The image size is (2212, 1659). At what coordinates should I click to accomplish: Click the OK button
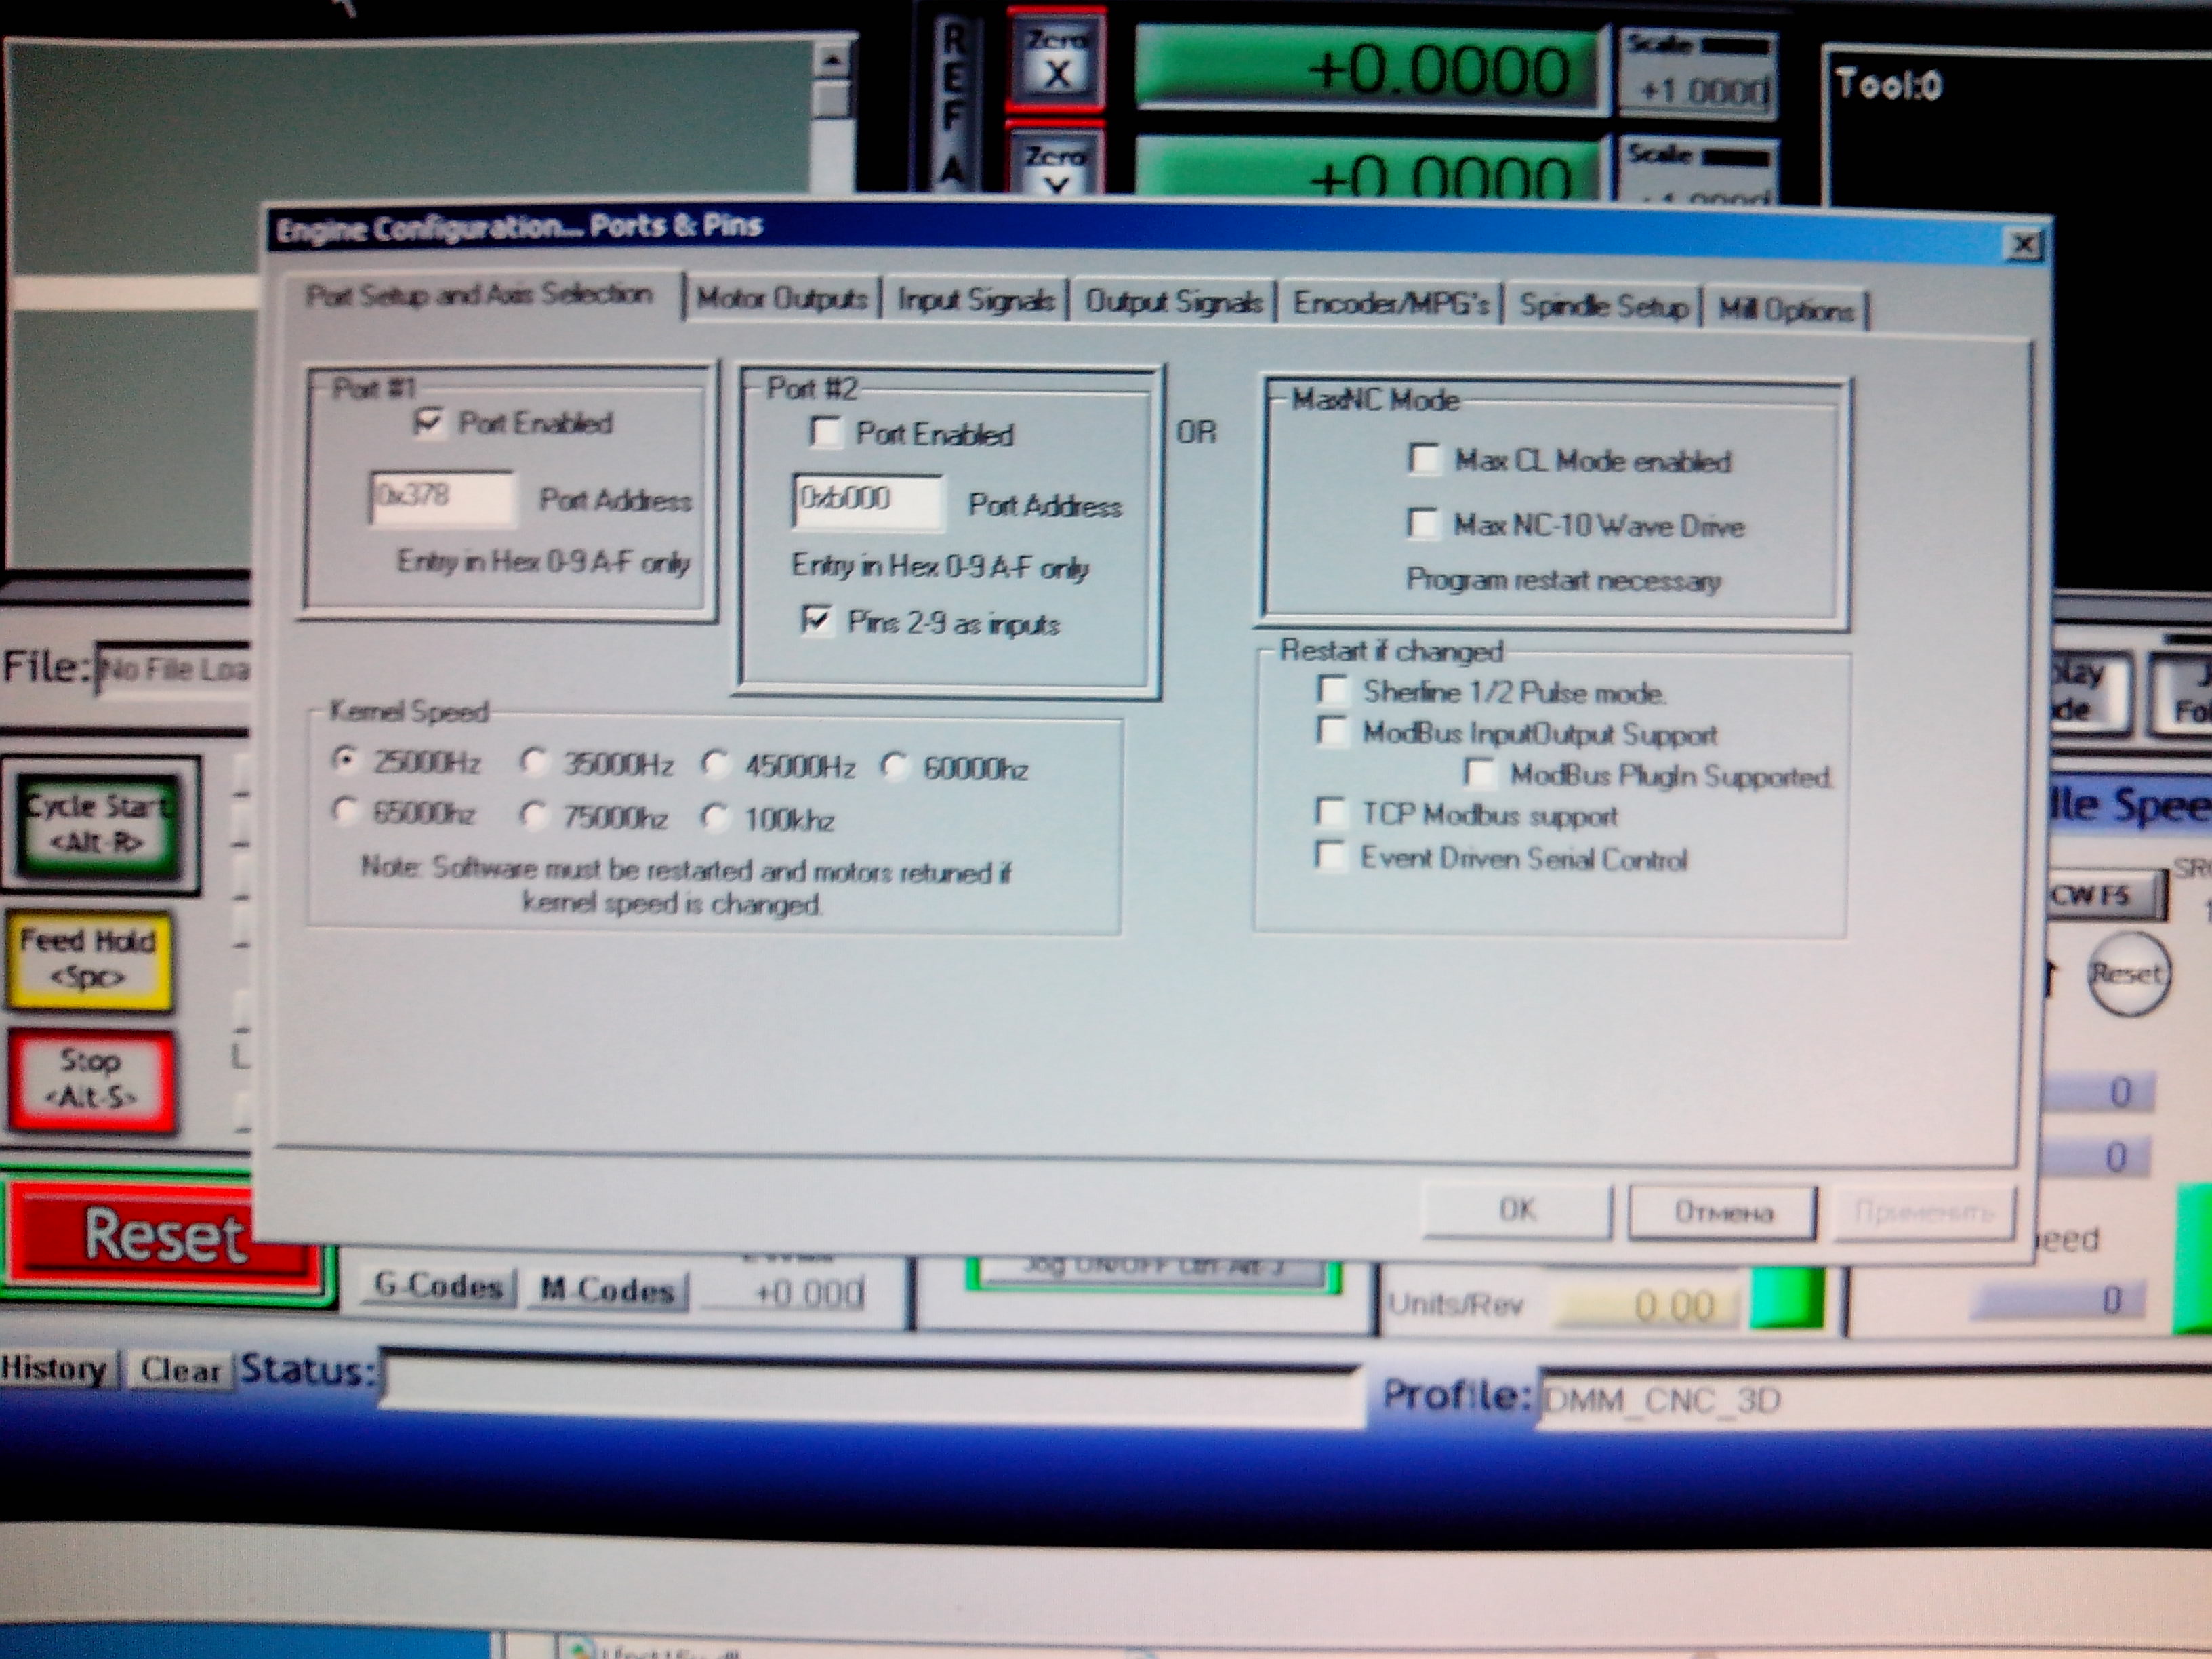1517,1210
